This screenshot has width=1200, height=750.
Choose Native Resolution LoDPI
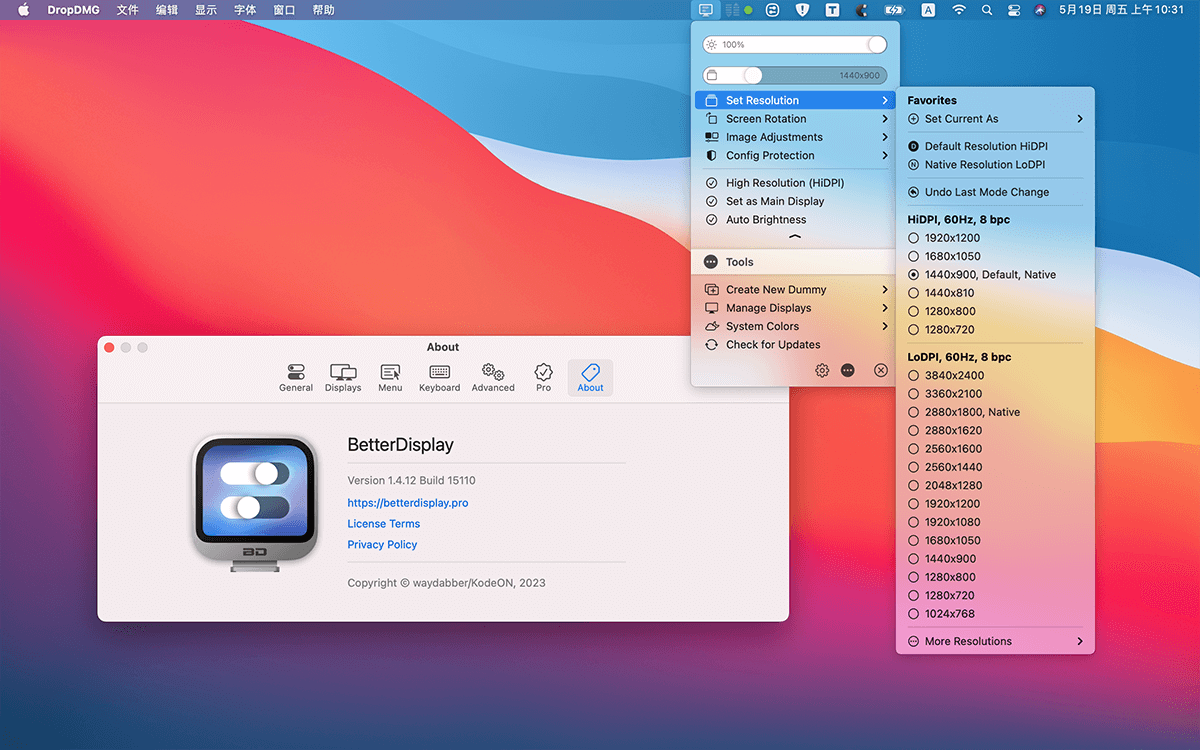(x=976, y=165)
